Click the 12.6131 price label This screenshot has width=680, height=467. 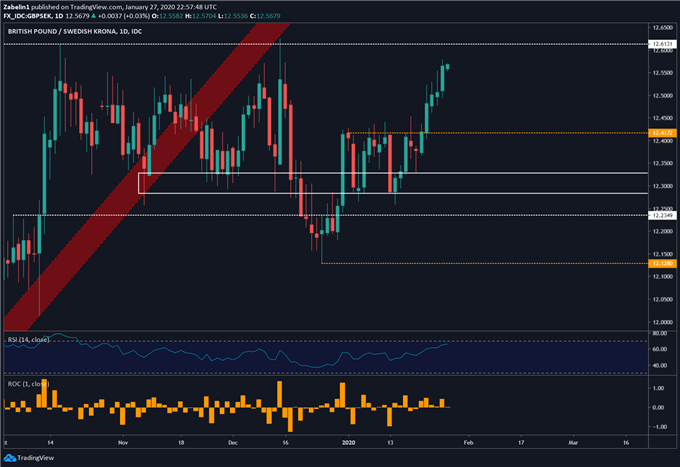662,44
